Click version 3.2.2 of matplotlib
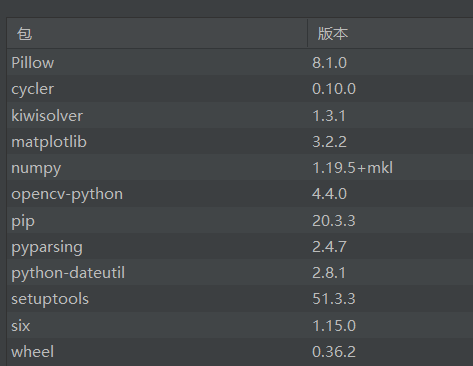473x366 pixels. [x=329, y=142]
